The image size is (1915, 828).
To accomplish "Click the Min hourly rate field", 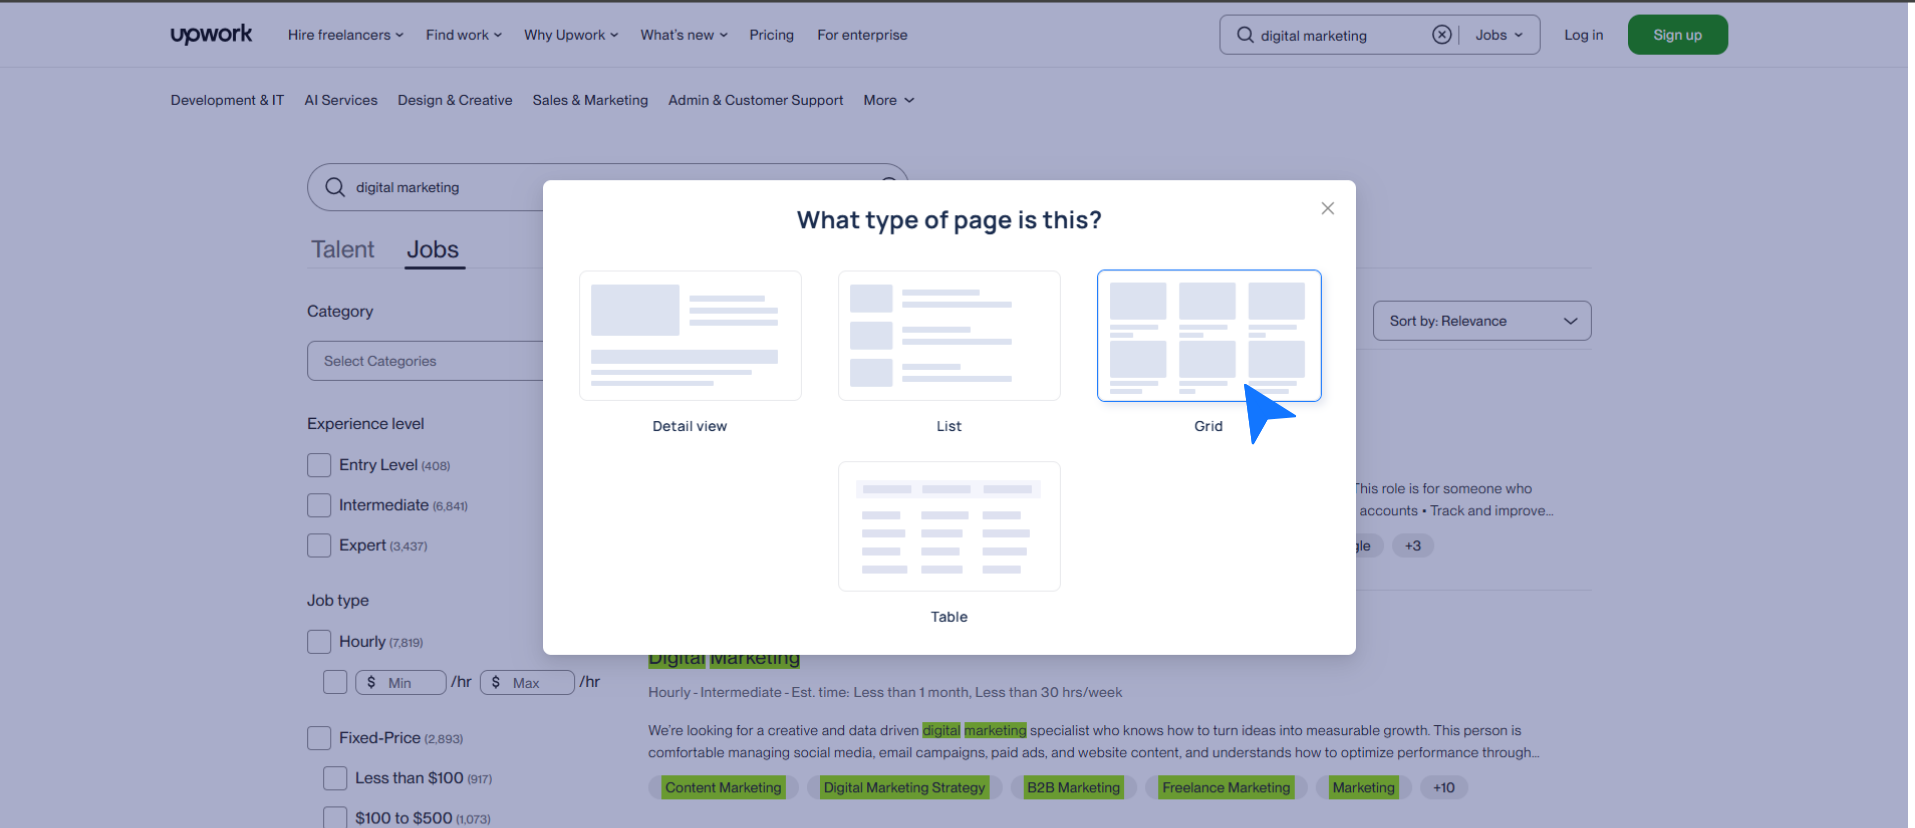I will [410, 683].
